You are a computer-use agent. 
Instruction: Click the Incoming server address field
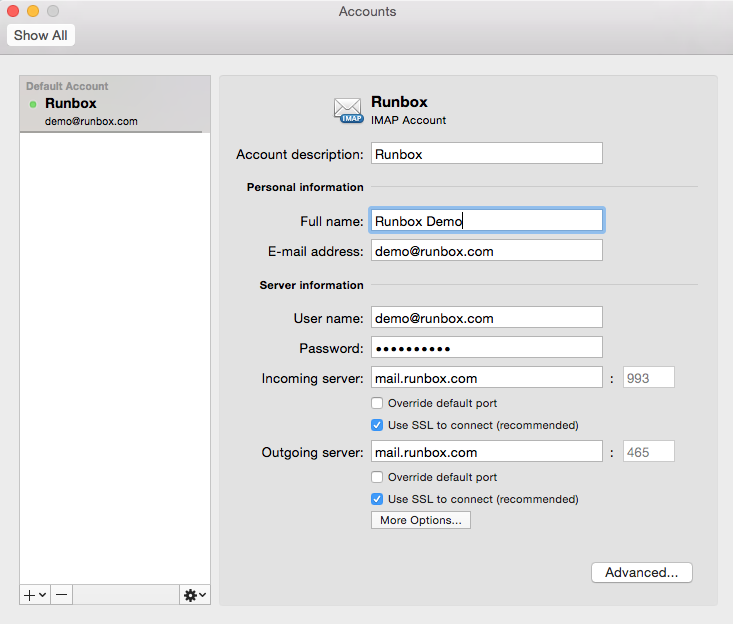pyautogui.click(x=486, y=378)
